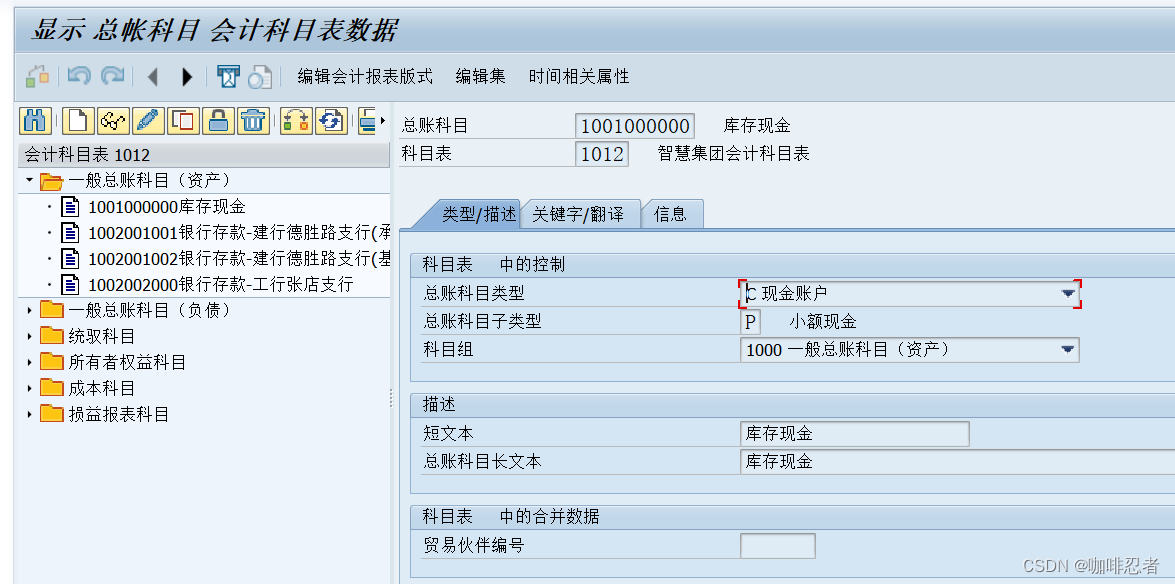Click the Copy account icon
Viewport: 1175px width, 584px height.
click(181, 122)
